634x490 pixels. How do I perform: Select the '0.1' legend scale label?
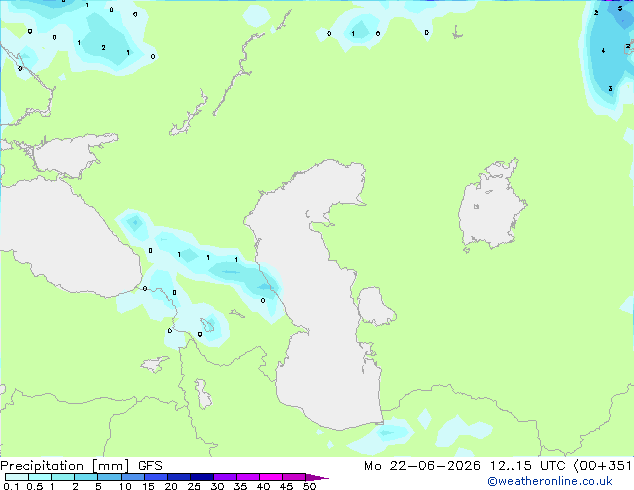coord(11,486)
